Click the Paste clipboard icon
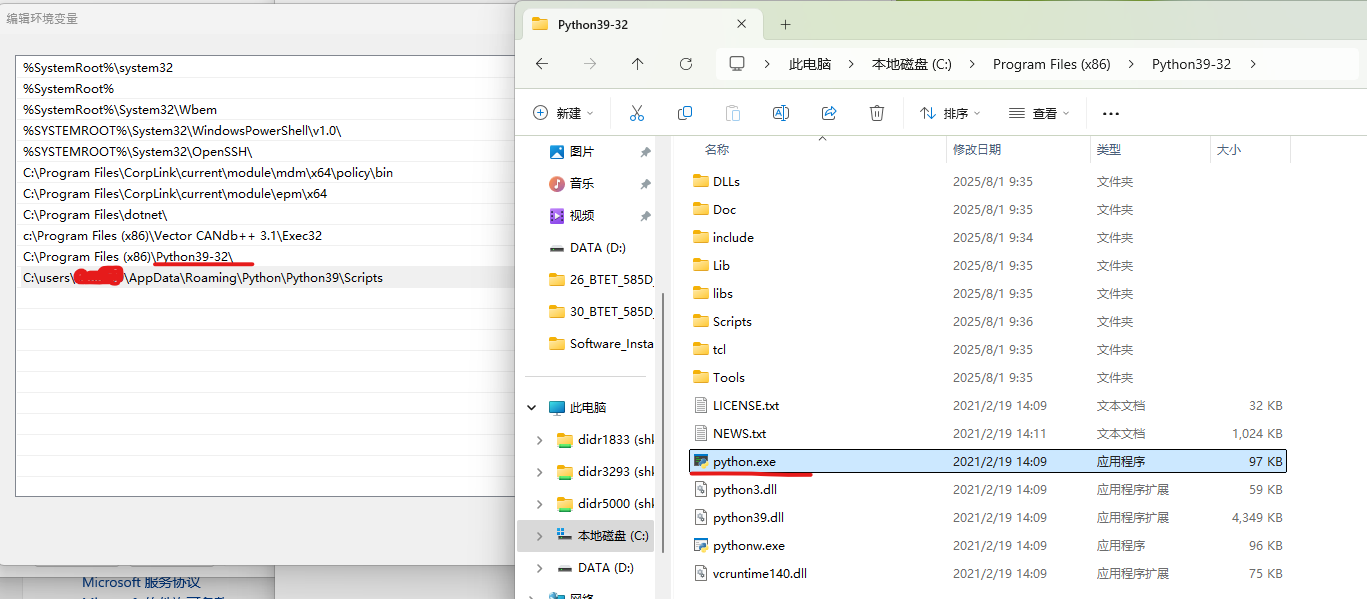Image resolution: width=1367 pixels, height=599 pixels. tap(733, 113)
